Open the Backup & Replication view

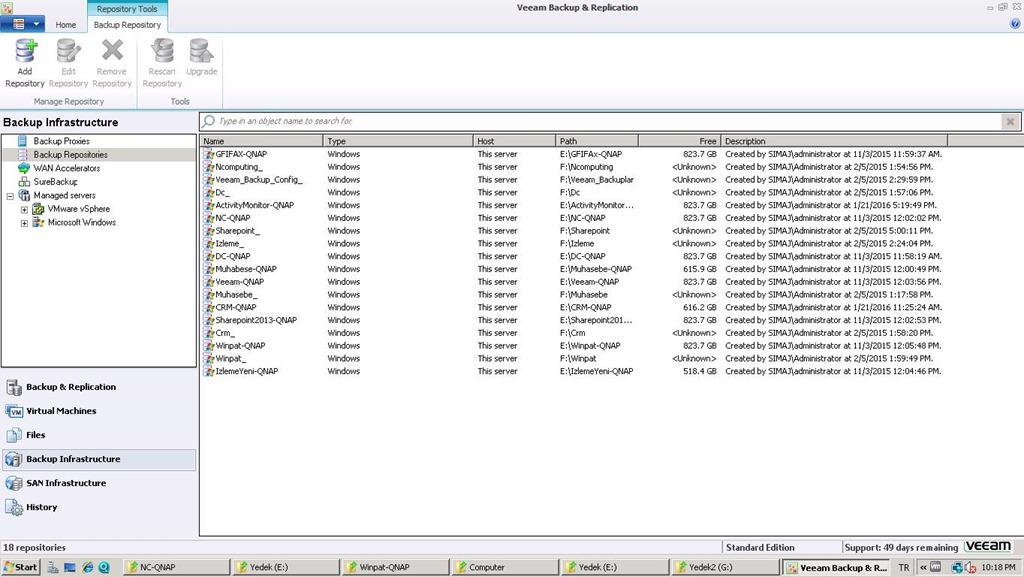(x=70, y=387)
